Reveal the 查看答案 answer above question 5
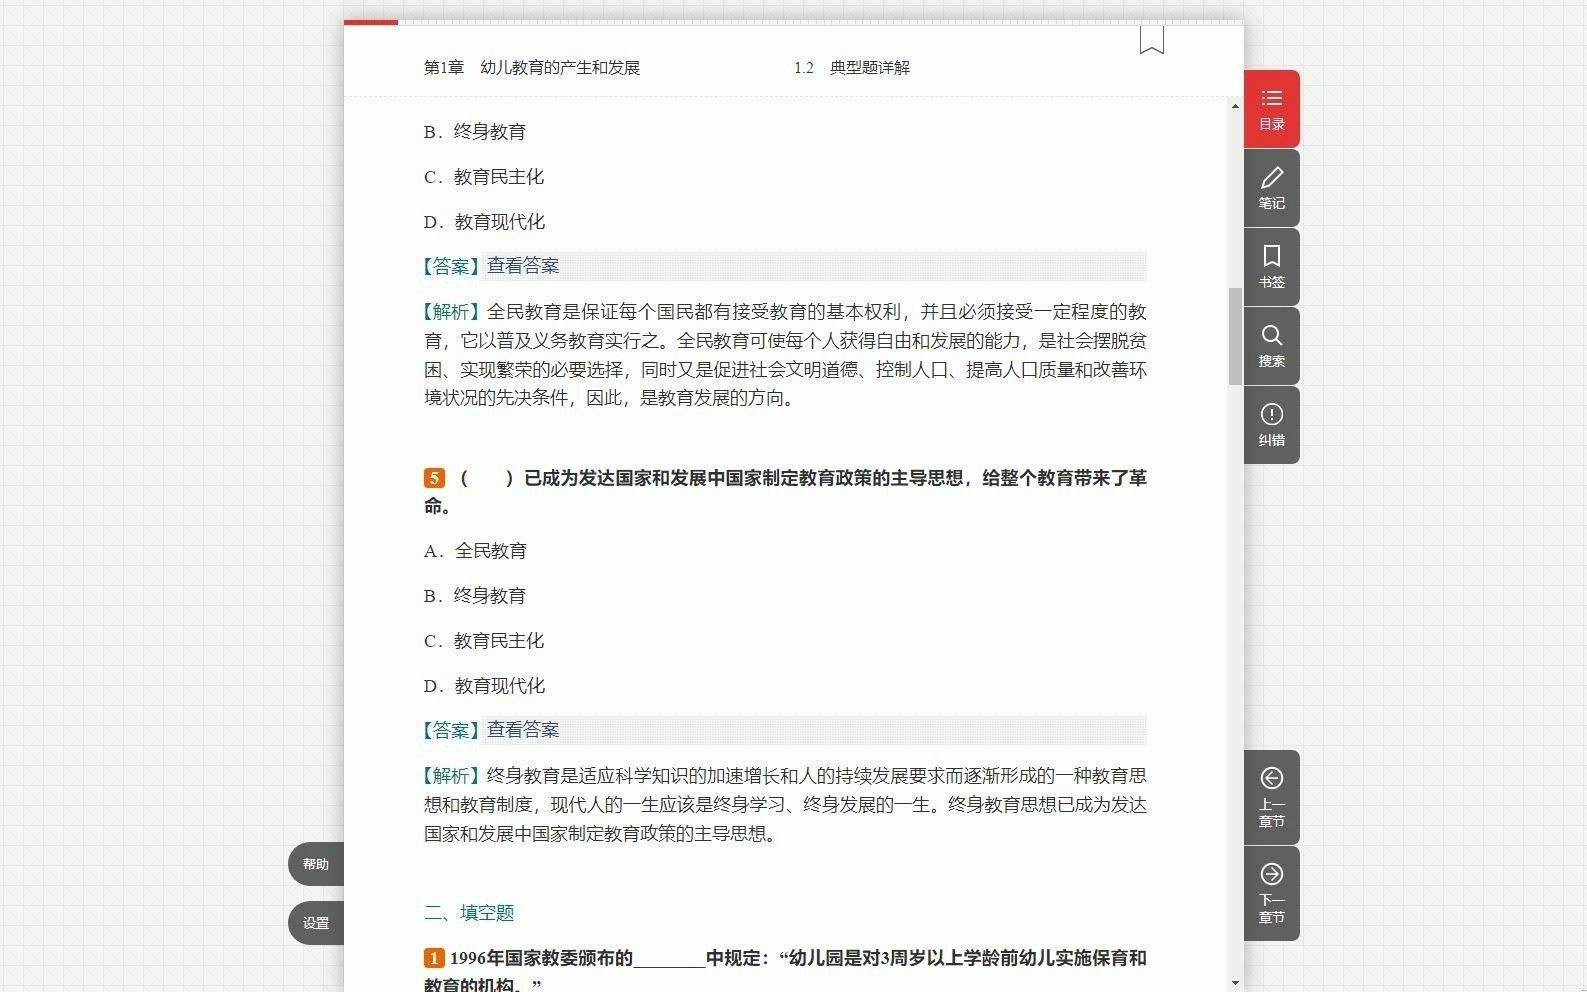This screenshot has height=992, width=1587. coord(523,266)
